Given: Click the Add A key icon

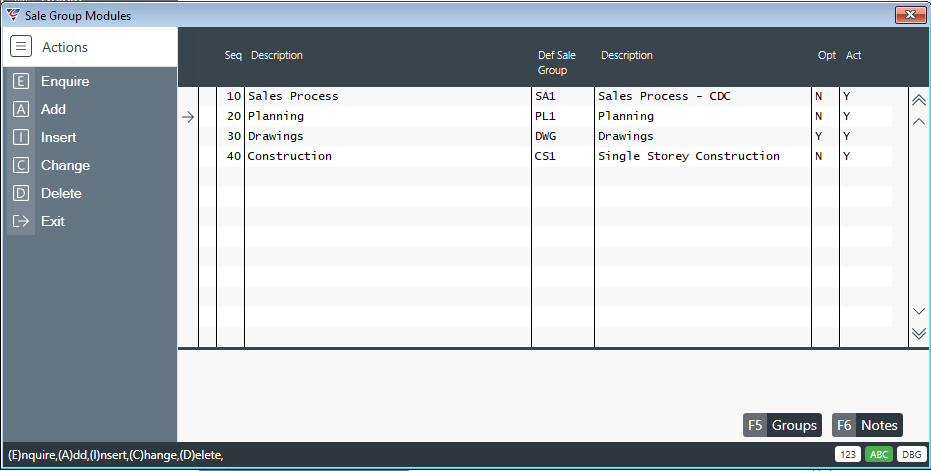Looking at the screenshot, I should click(21, 109).
